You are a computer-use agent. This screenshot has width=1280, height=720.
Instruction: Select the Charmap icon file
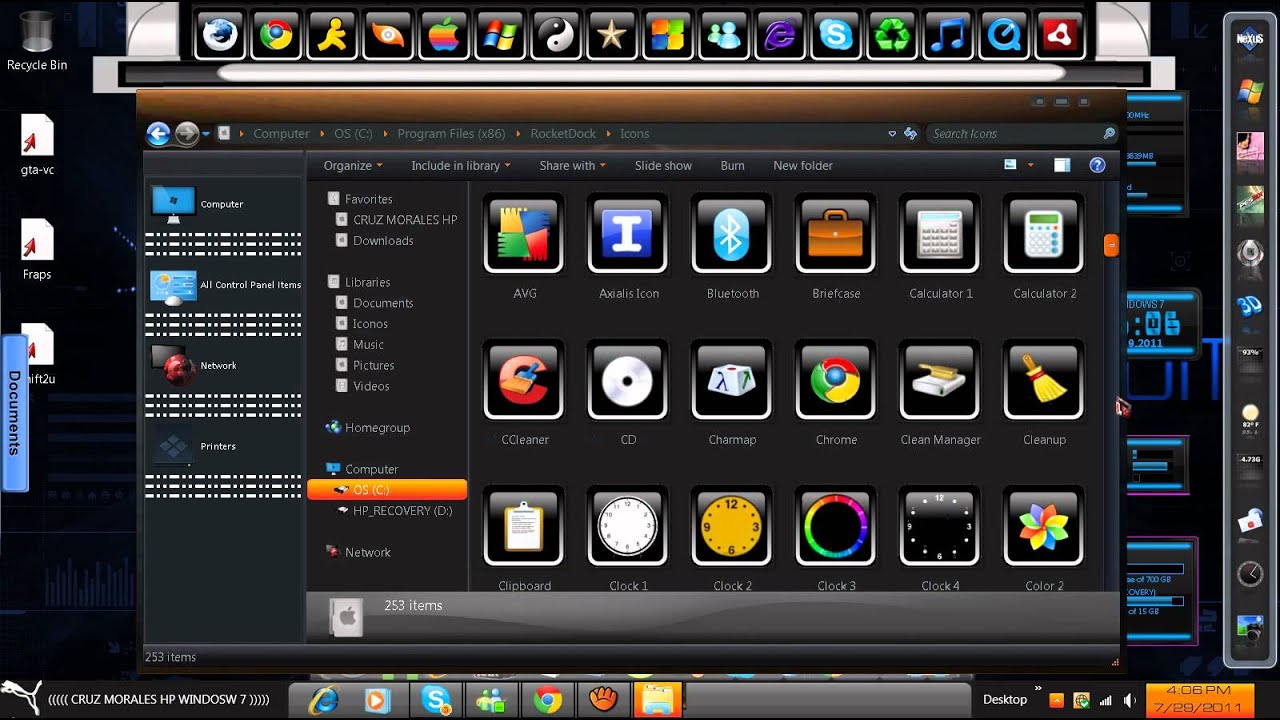732,391
